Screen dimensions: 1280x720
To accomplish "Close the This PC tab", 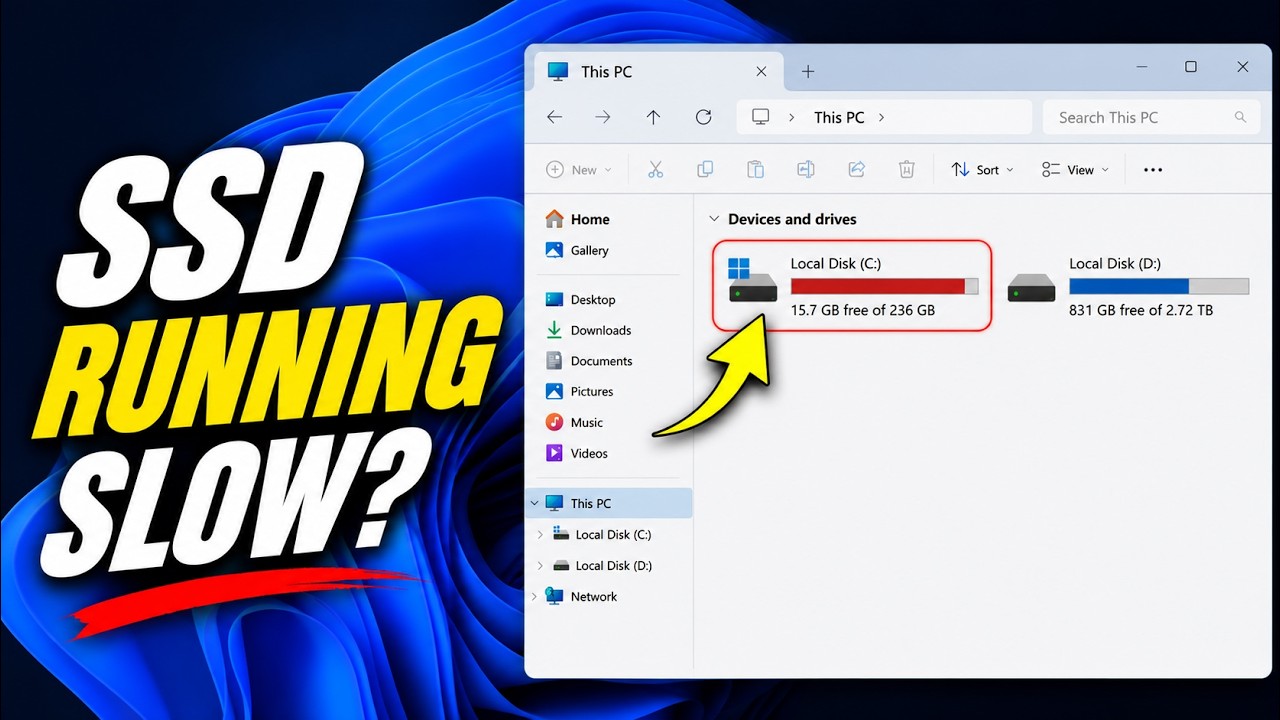I will 761,72.
